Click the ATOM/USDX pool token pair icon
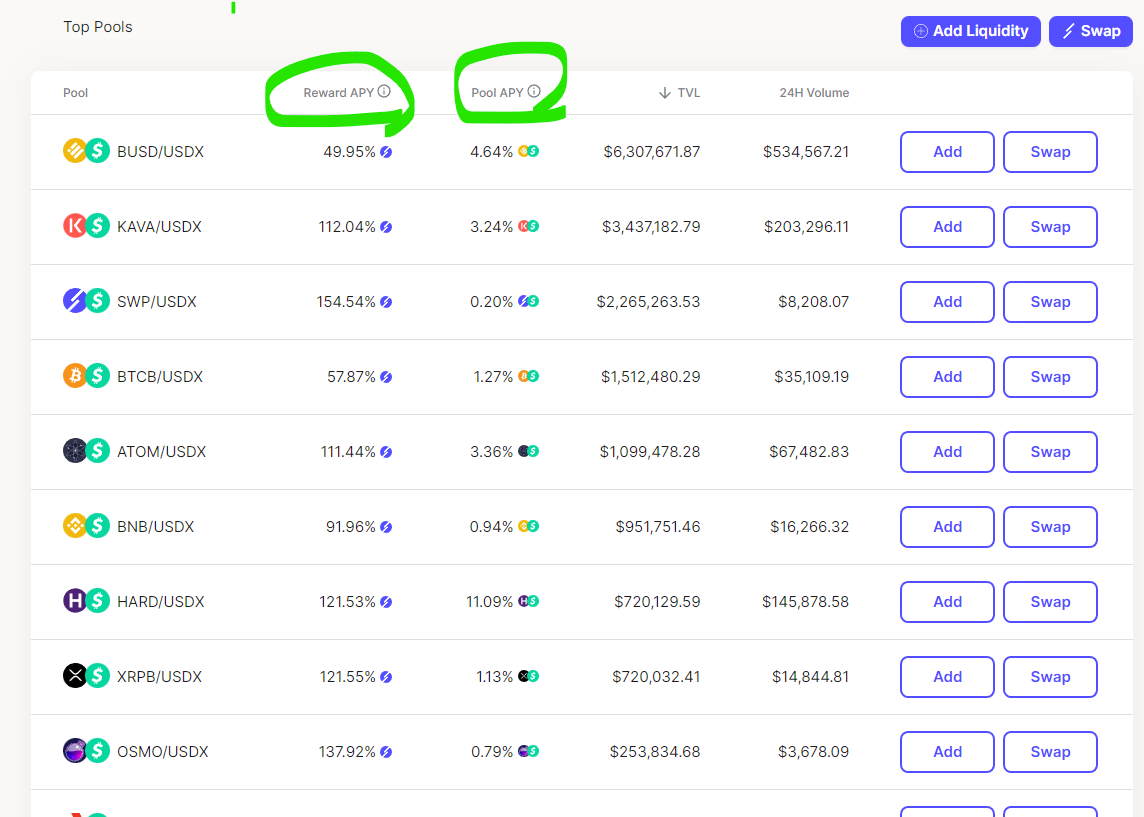This screenshot has width=1144, height=817. point(86,451)
